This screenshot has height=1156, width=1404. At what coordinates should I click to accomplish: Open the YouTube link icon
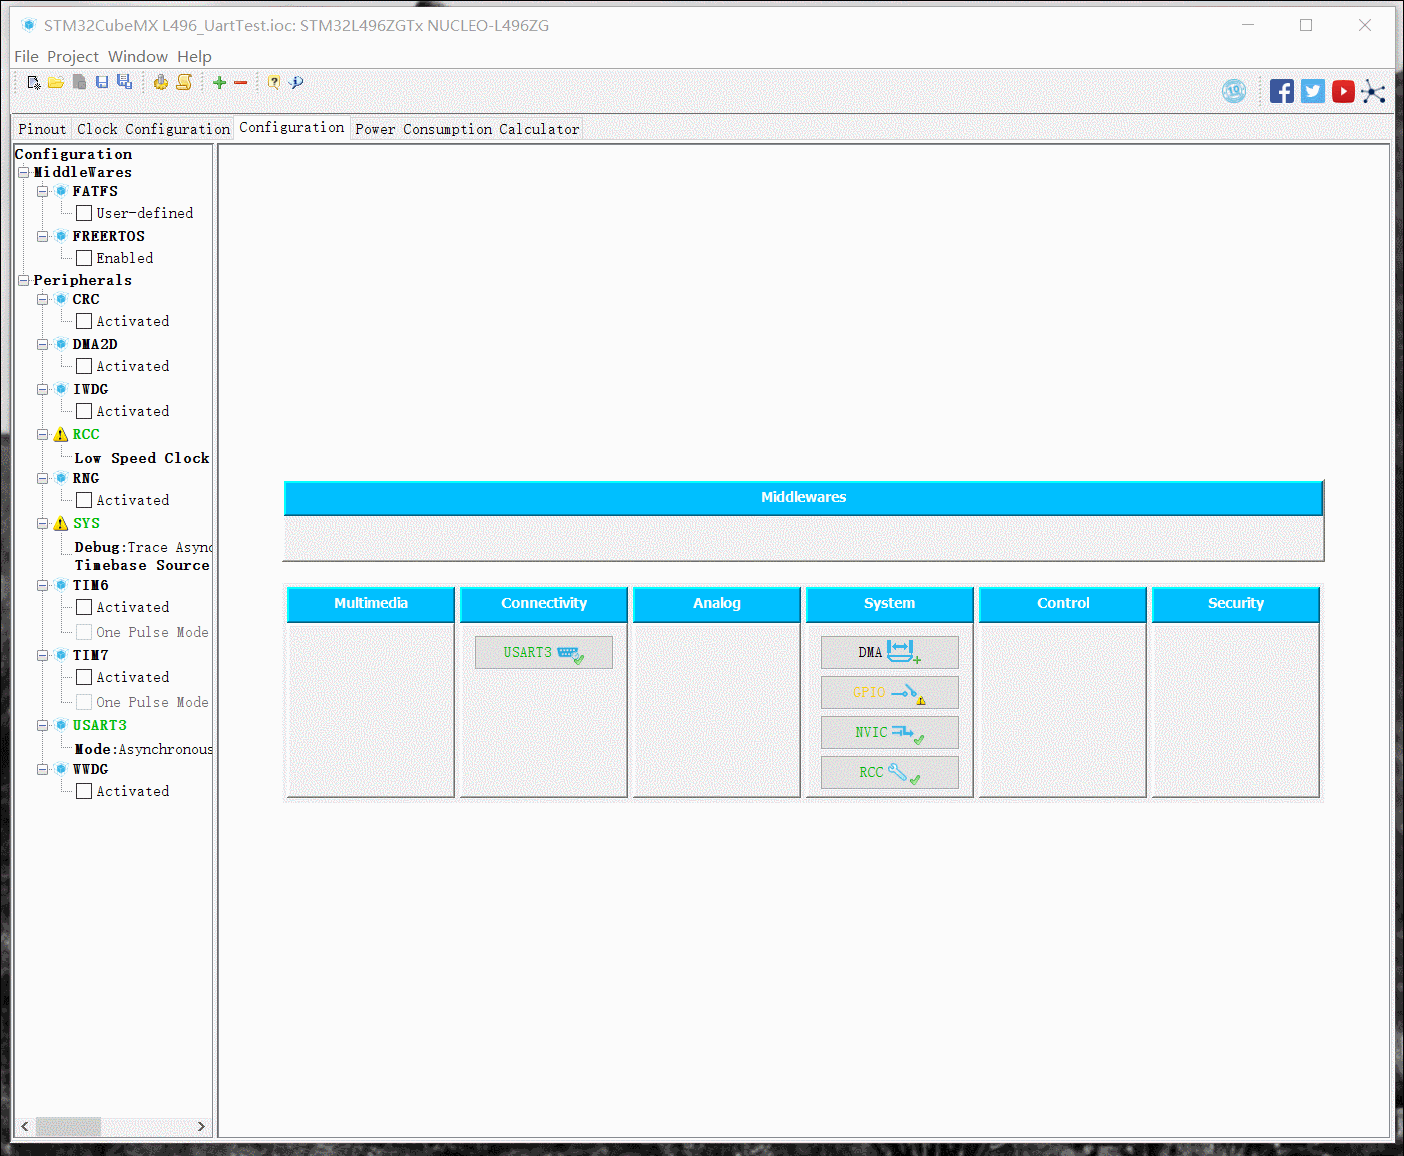[x=1343, y=92]
